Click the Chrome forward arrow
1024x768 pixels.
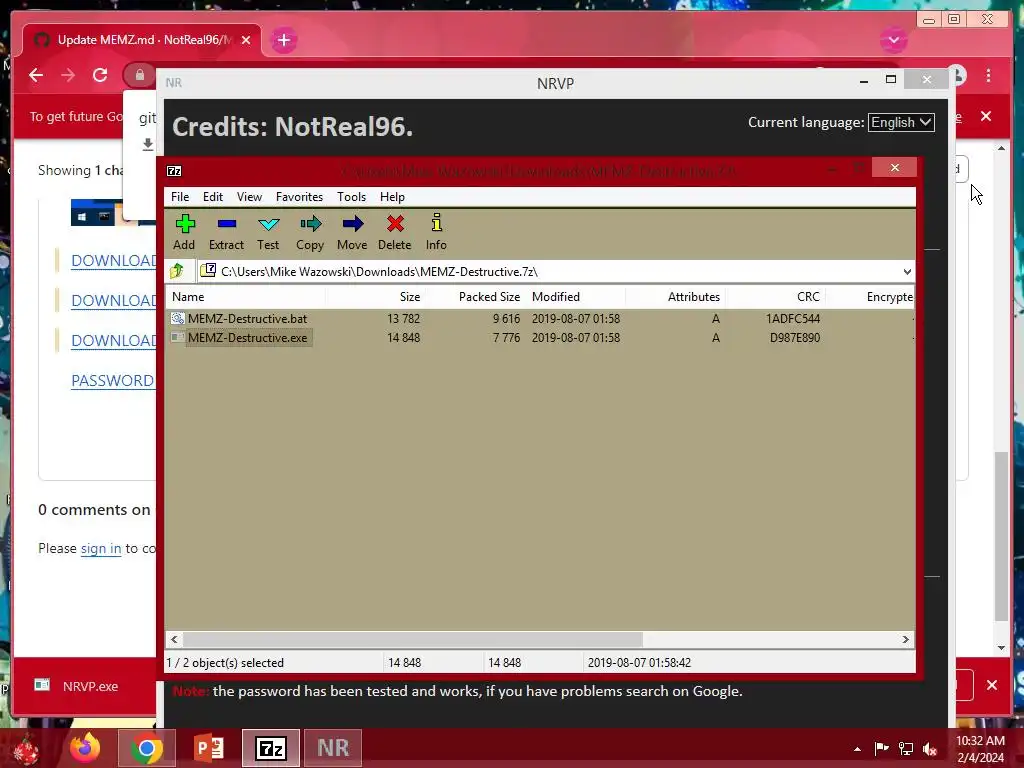tap(68, 75)
